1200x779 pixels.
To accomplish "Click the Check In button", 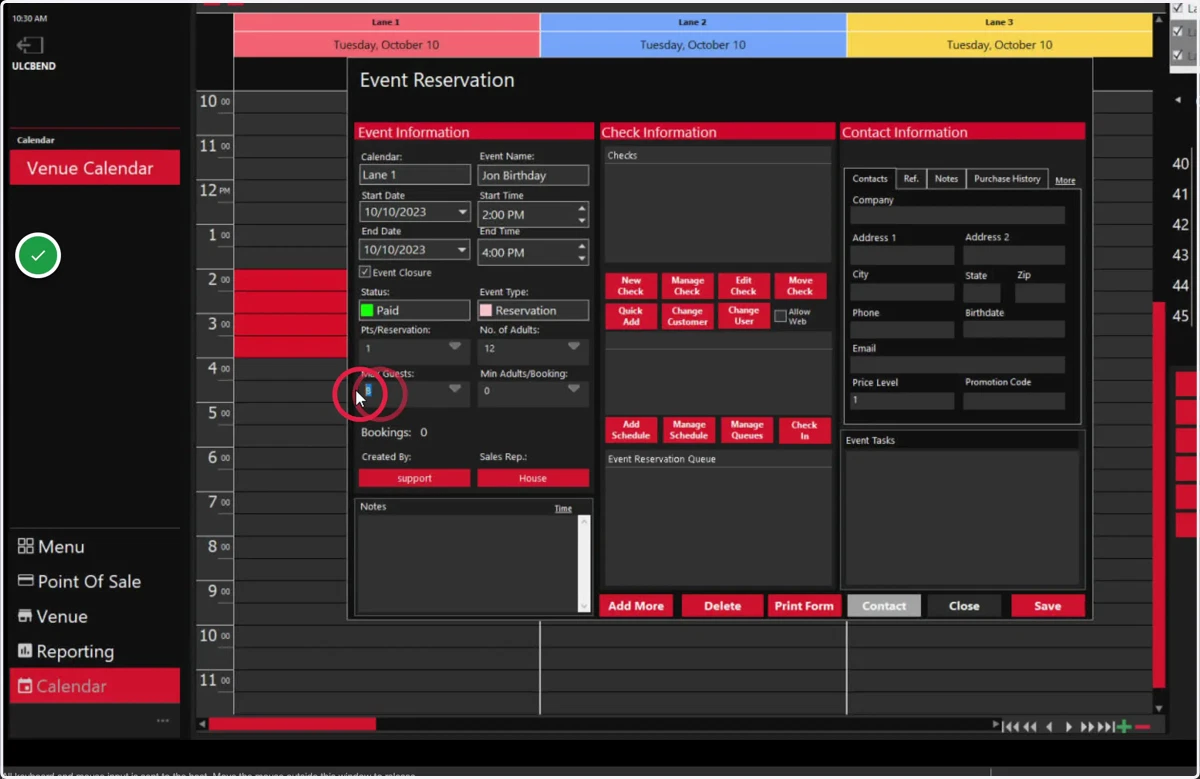I will coord(804,430).
